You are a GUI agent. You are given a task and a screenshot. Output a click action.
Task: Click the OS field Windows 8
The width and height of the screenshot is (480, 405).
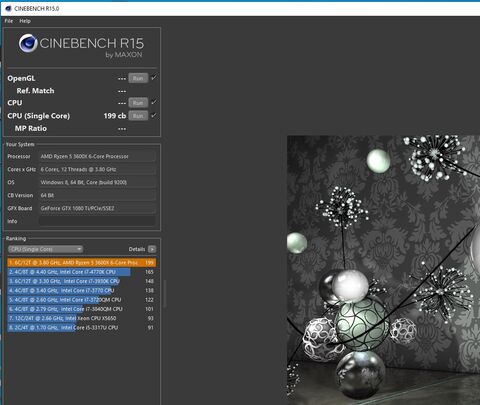(x=97, y=182)
